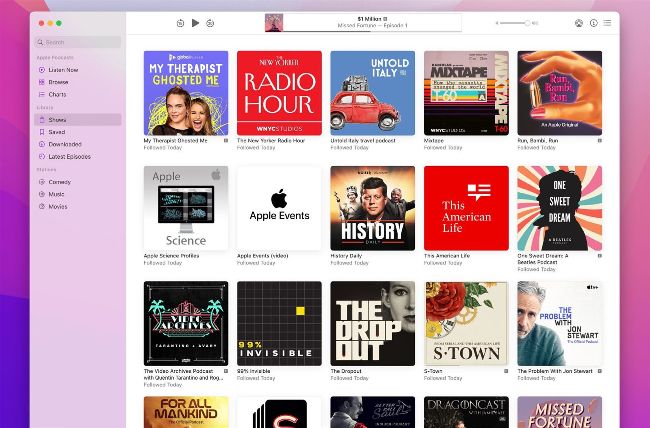Skip back using the rewind icon
650x428 pixels.
[180, 22]
